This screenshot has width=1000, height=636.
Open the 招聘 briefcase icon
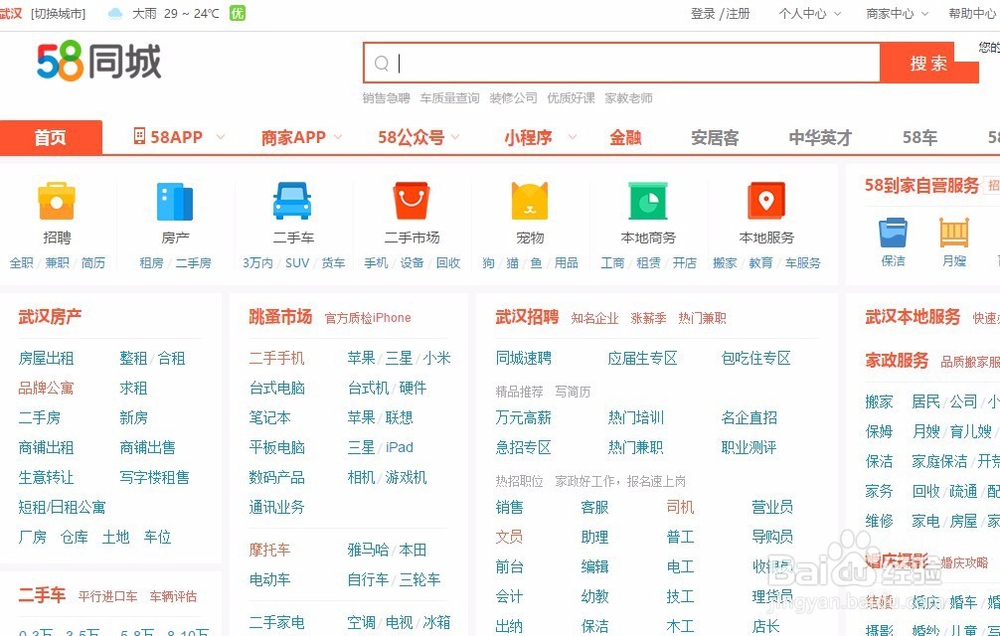pos(57,201)
